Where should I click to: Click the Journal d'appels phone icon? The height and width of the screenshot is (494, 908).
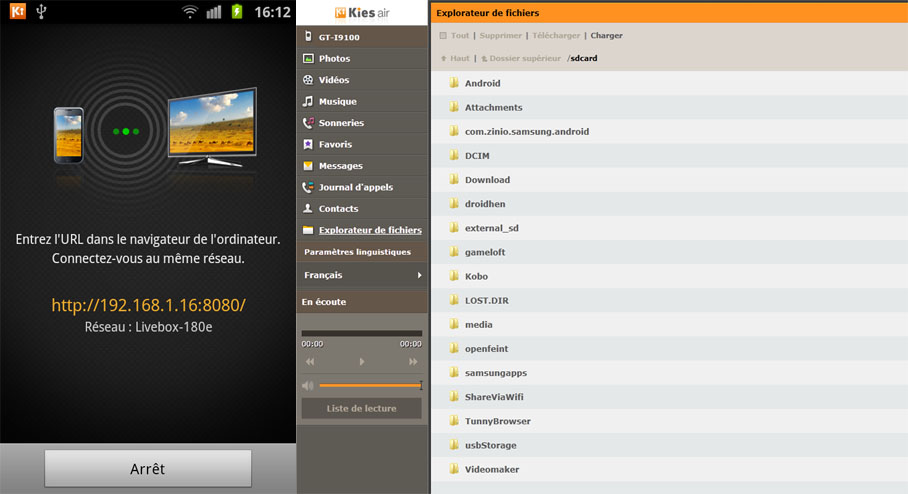308,186
